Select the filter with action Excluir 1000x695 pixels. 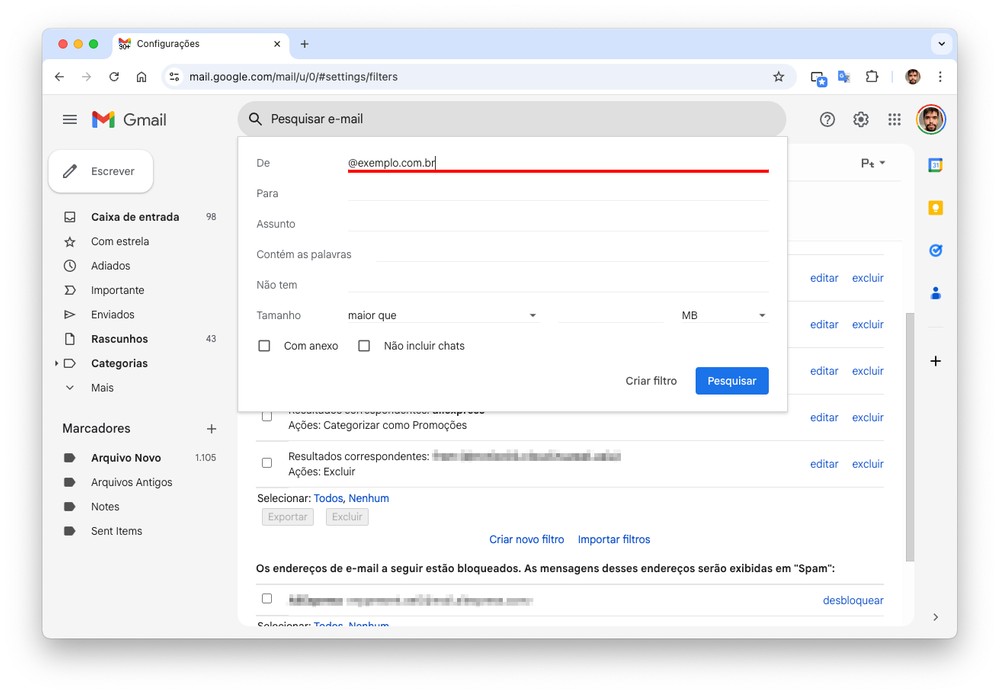pyautogui.click(x=267, y=463)
